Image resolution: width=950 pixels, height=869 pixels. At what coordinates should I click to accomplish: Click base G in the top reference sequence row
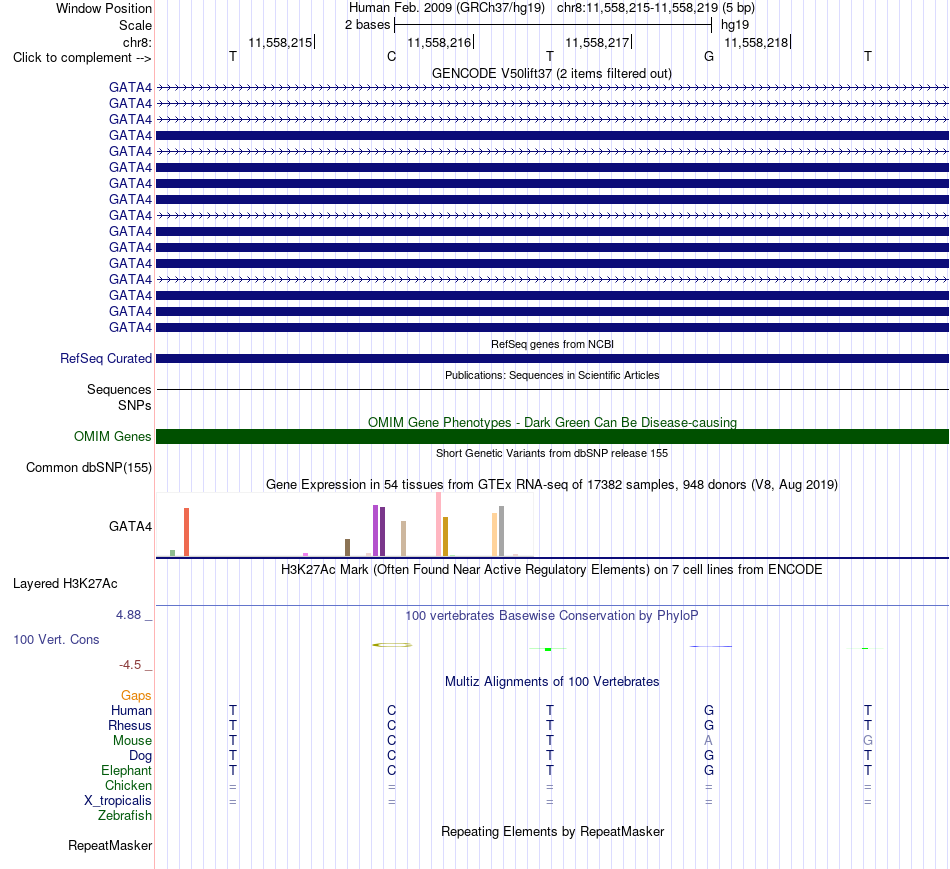point(709,56)
